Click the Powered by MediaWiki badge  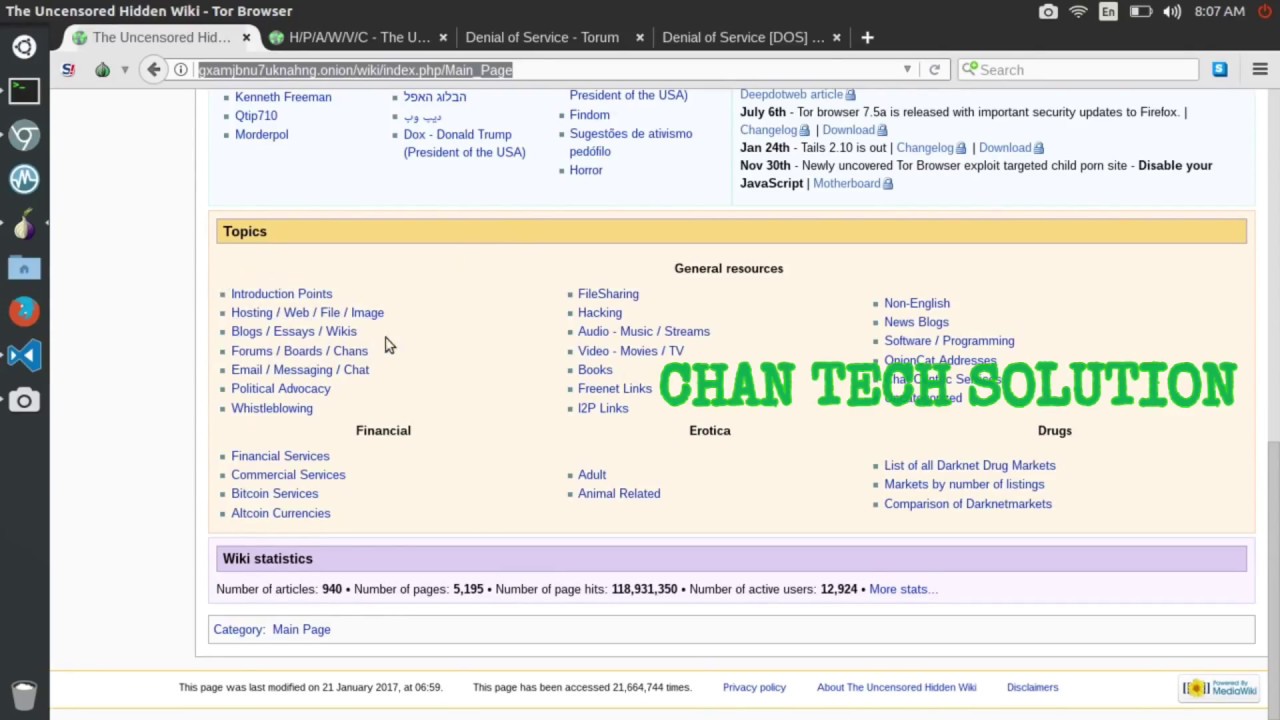click(x=1219, y=688)
